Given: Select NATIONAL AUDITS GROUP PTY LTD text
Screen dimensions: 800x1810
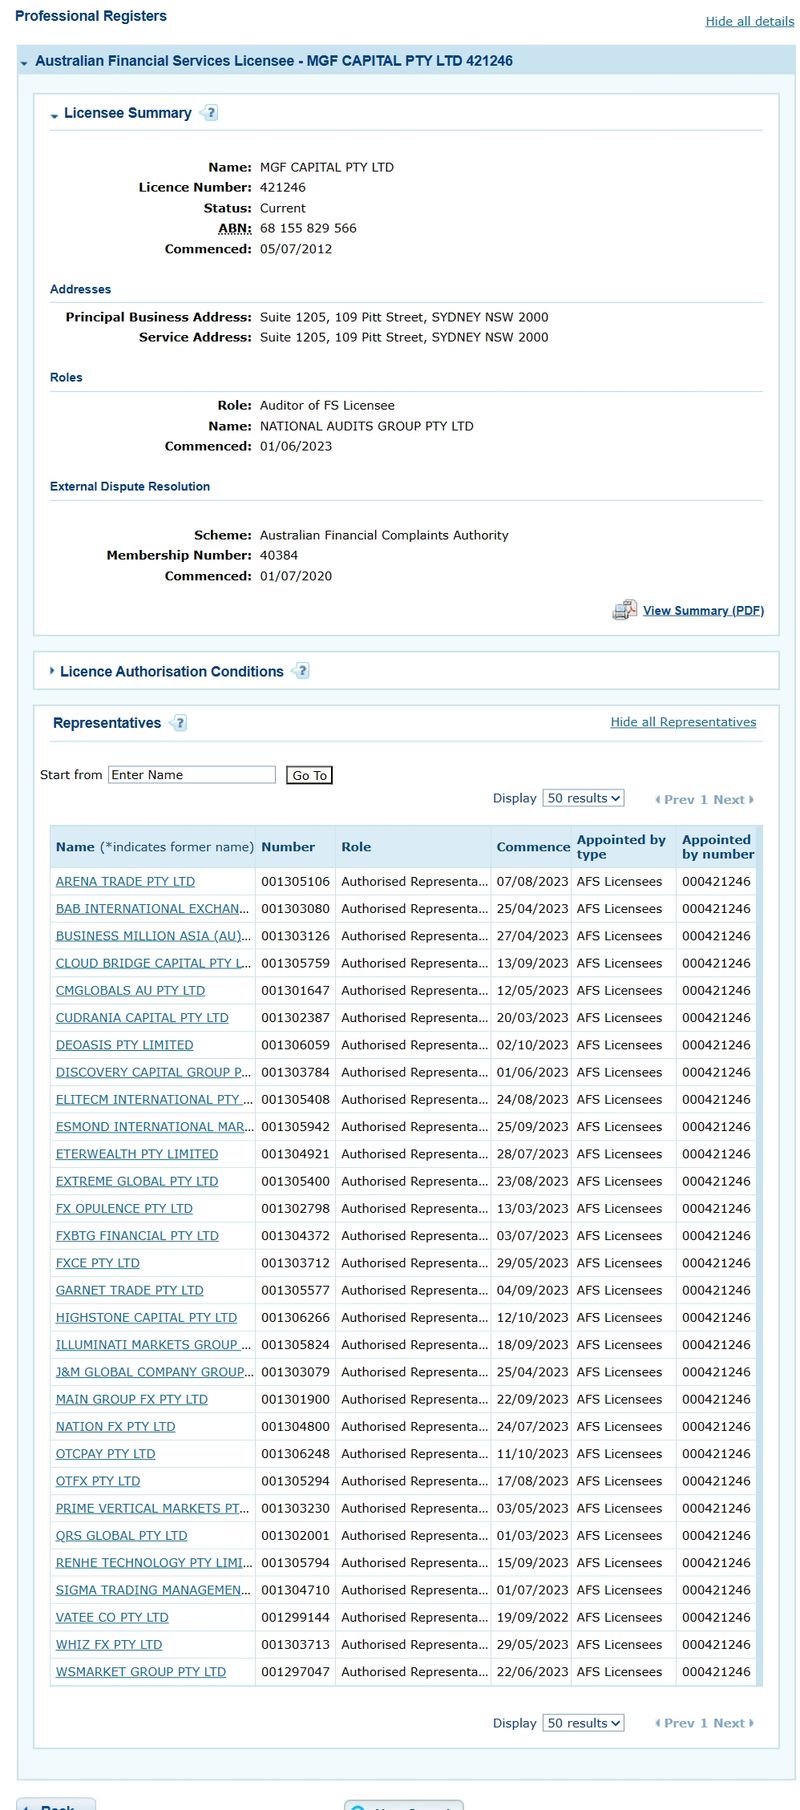Looking at the screenshot, I should (367, 426).
